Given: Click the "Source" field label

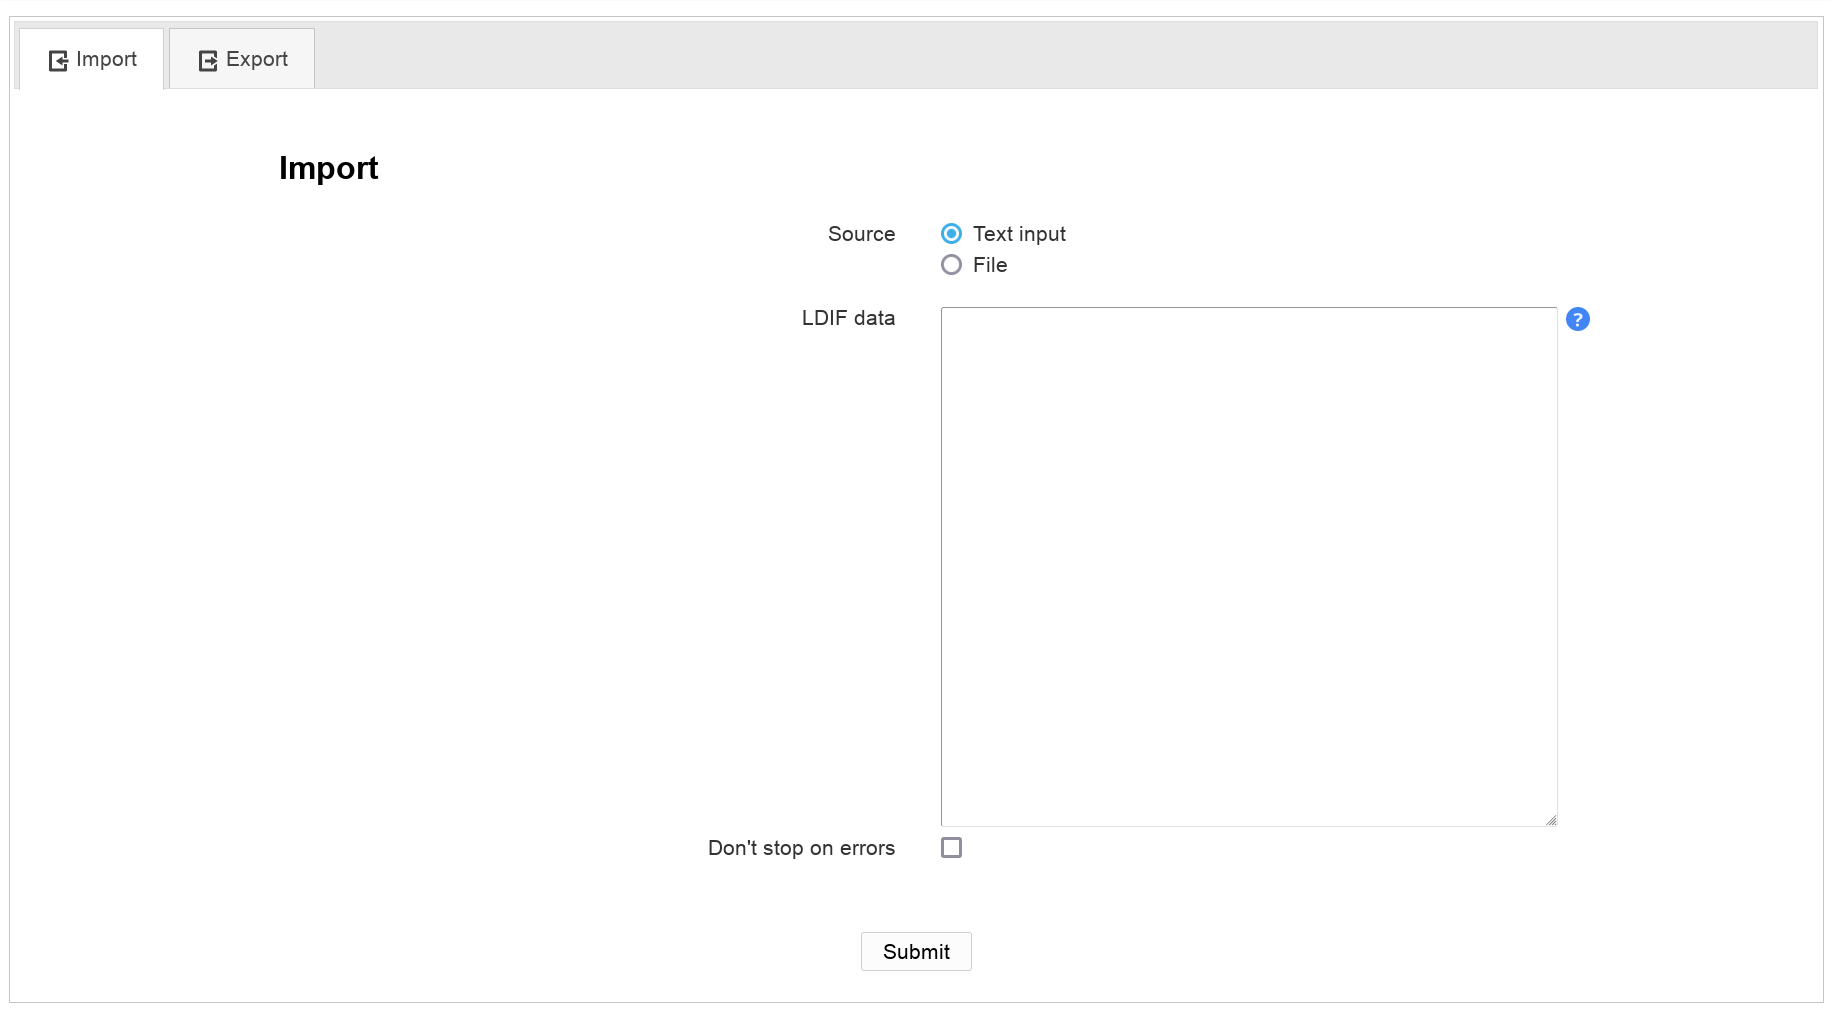Looking at the screenshot, I should coord(860,234).
